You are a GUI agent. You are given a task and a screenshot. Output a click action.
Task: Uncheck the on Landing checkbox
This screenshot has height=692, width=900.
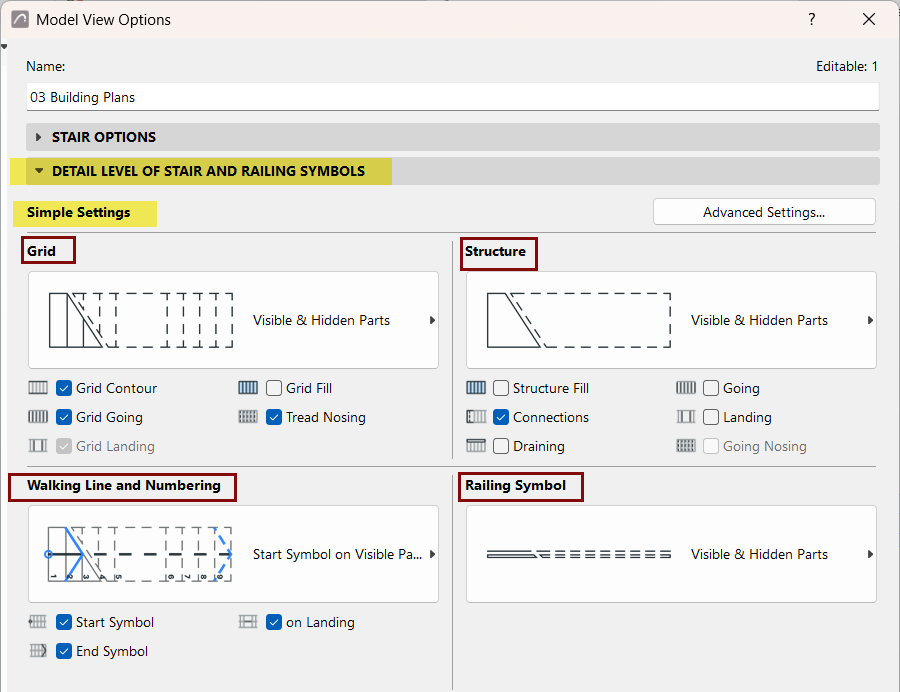point(274,622)
